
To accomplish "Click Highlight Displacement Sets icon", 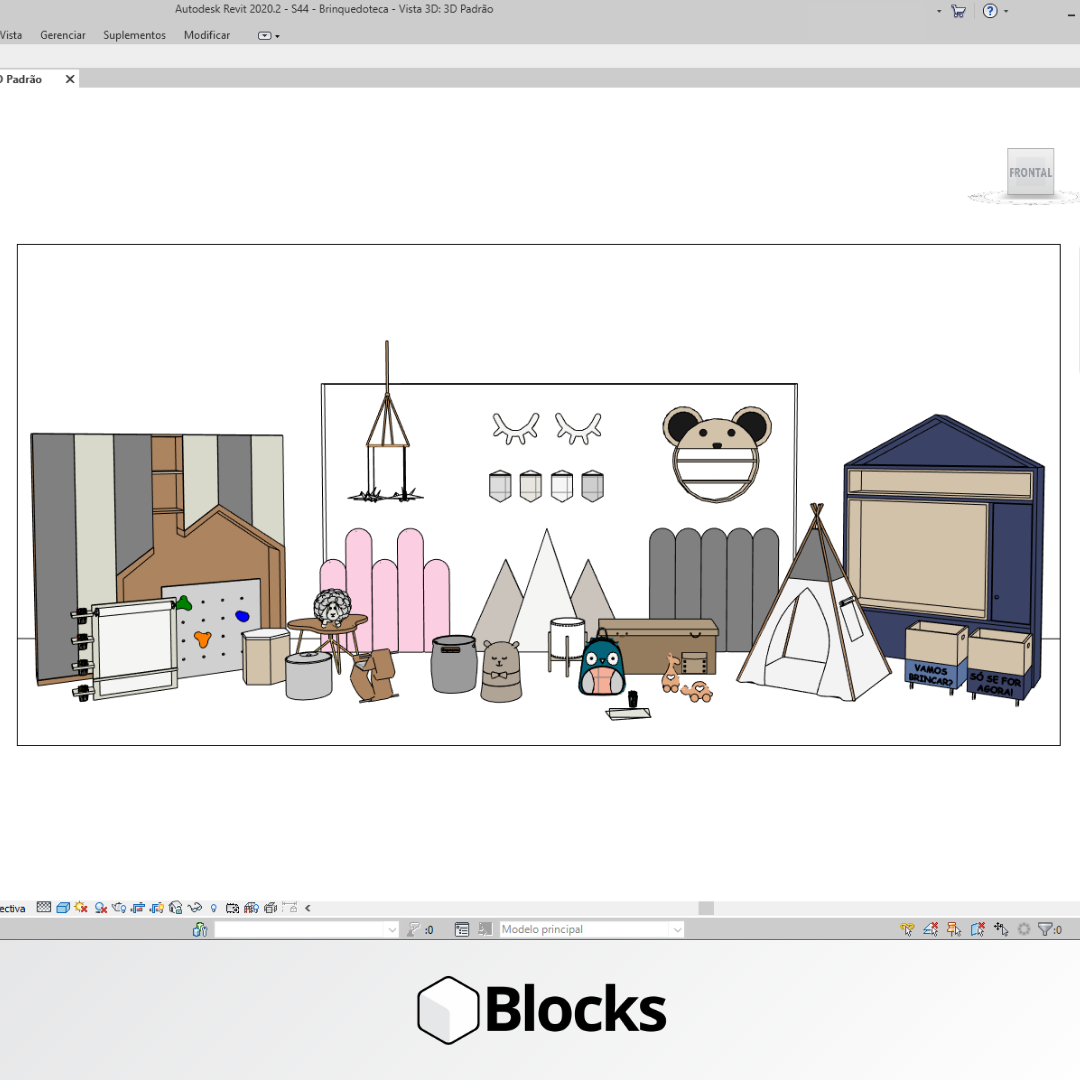I will point(271,907).
